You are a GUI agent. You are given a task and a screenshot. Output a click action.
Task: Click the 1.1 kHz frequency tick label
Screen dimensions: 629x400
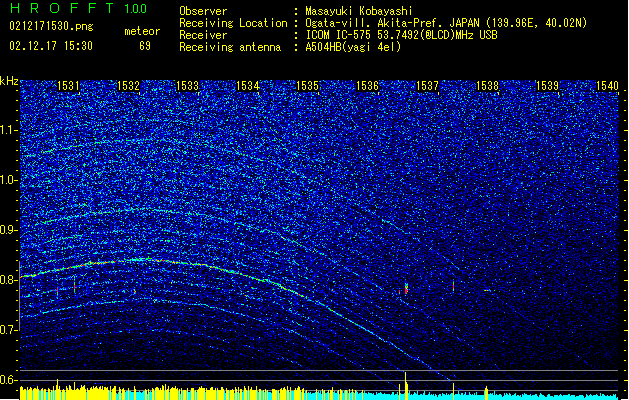click(7, 130)
